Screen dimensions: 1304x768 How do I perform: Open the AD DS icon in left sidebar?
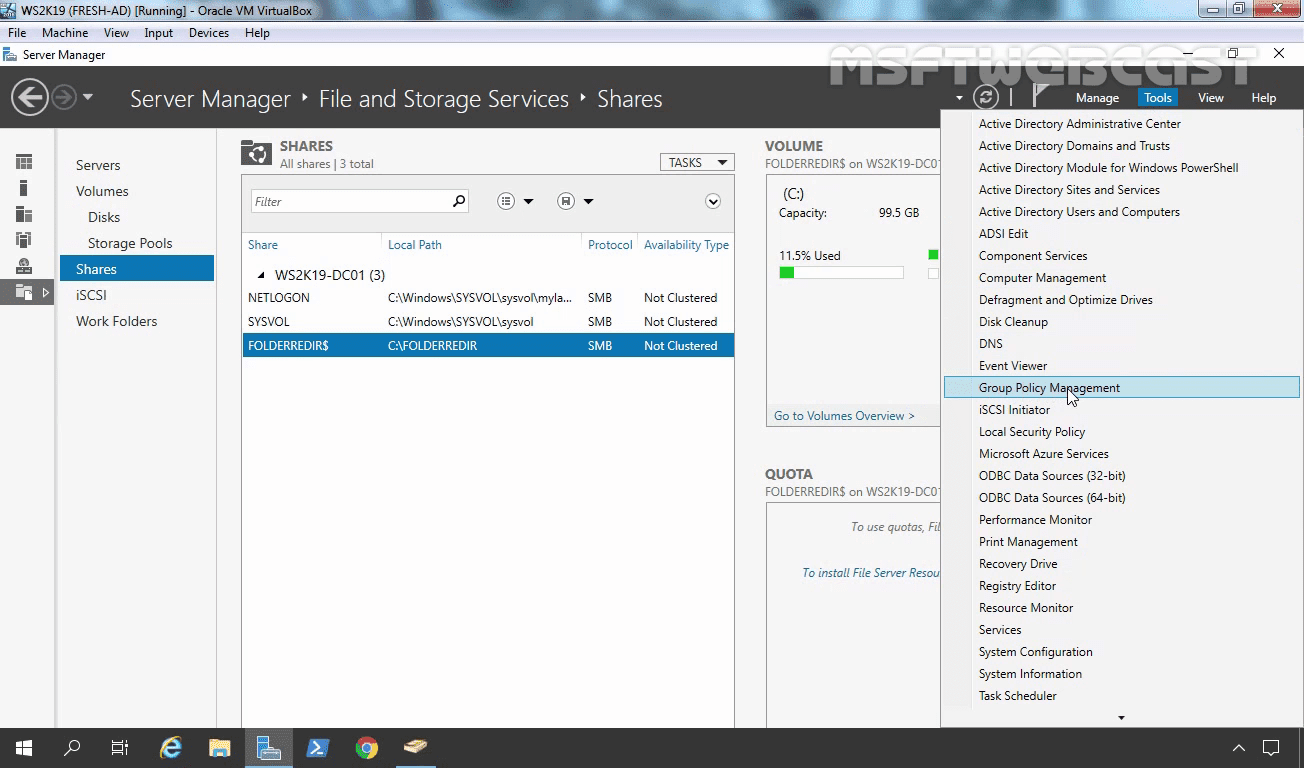[x=24, y=240]
